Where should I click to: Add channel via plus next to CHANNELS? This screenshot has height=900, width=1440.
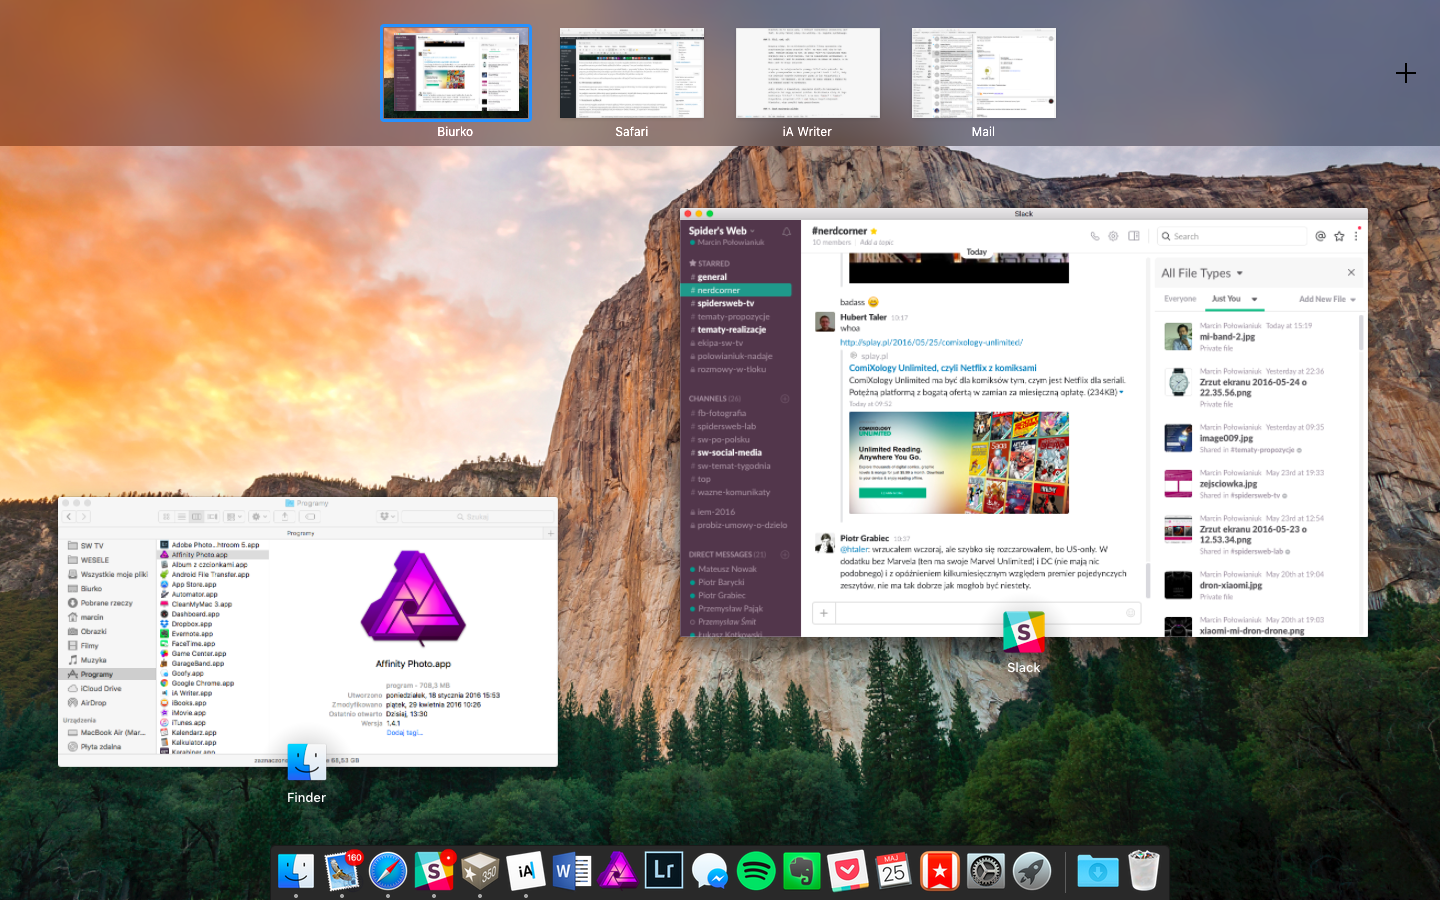click(785, 398)
